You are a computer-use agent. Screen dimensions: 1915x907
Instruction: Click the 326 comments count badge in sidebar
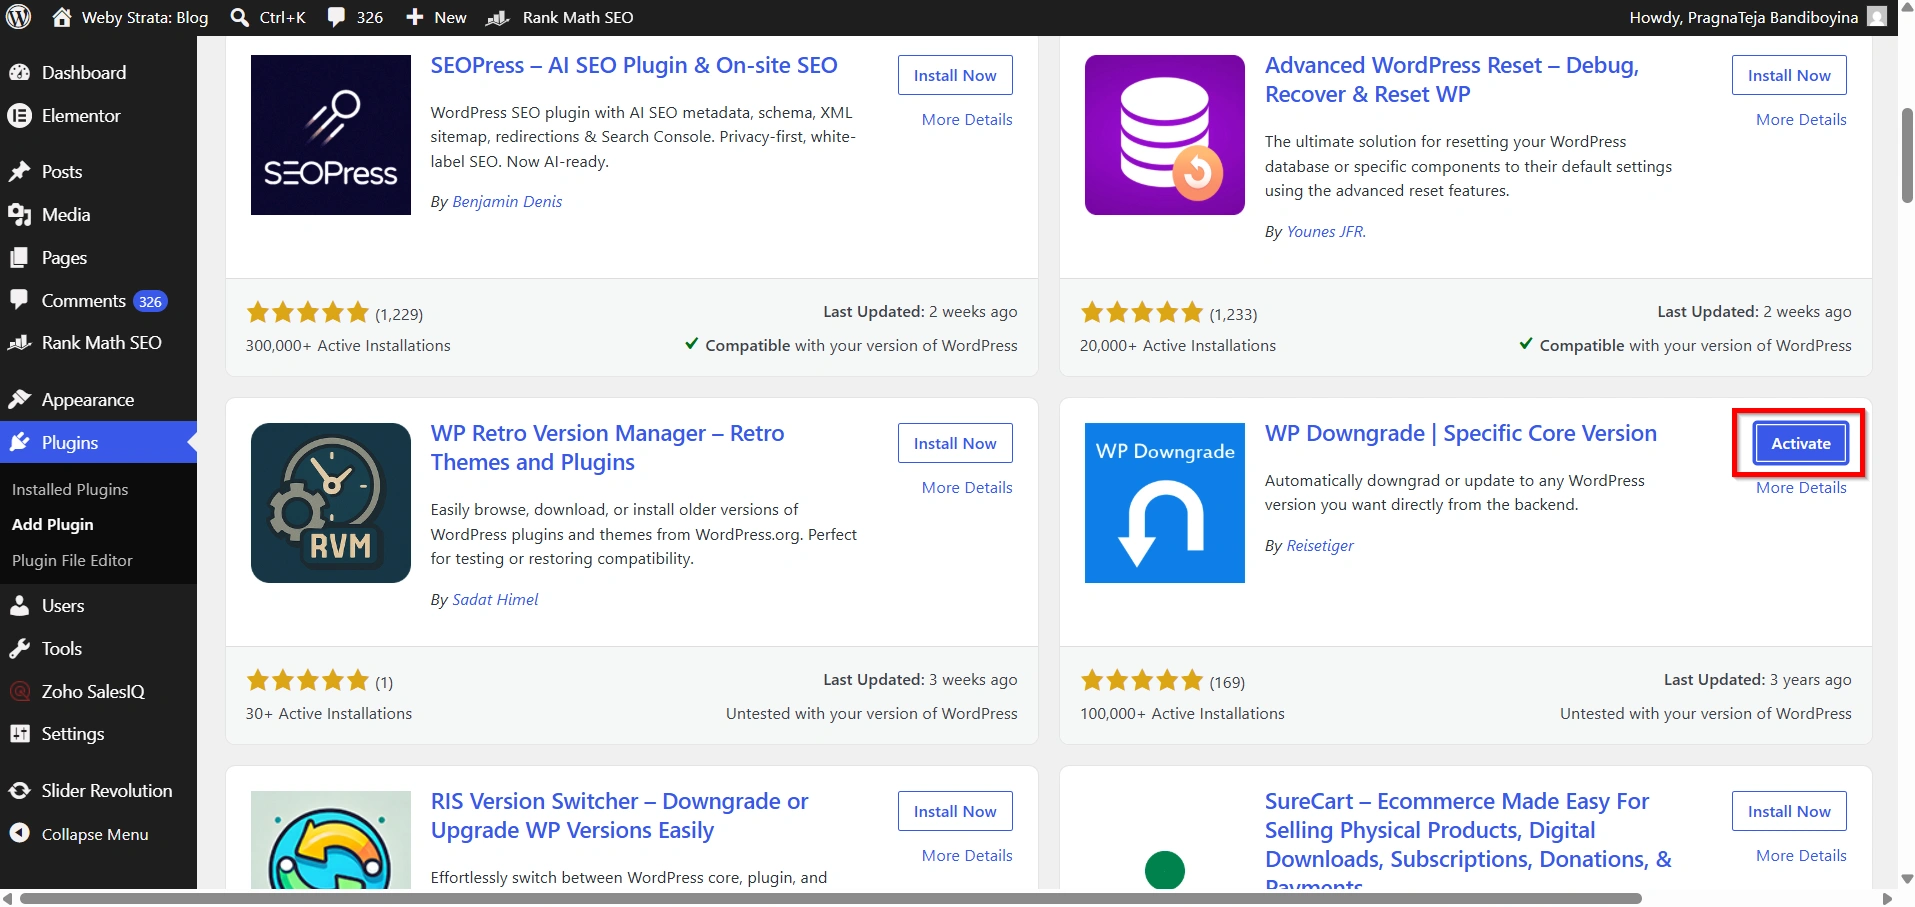pyautogui.click(x=150, y=301)
